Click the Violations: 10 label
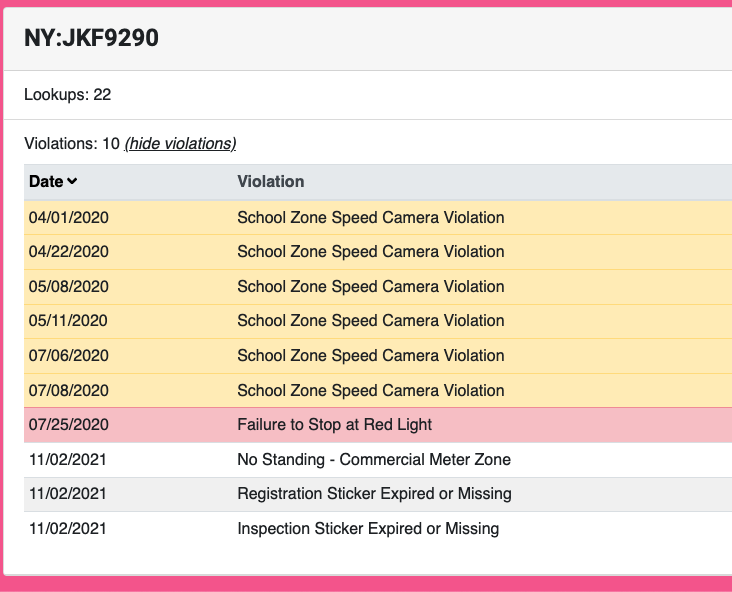This screenshot has height=592, width=732. (72, 143)
